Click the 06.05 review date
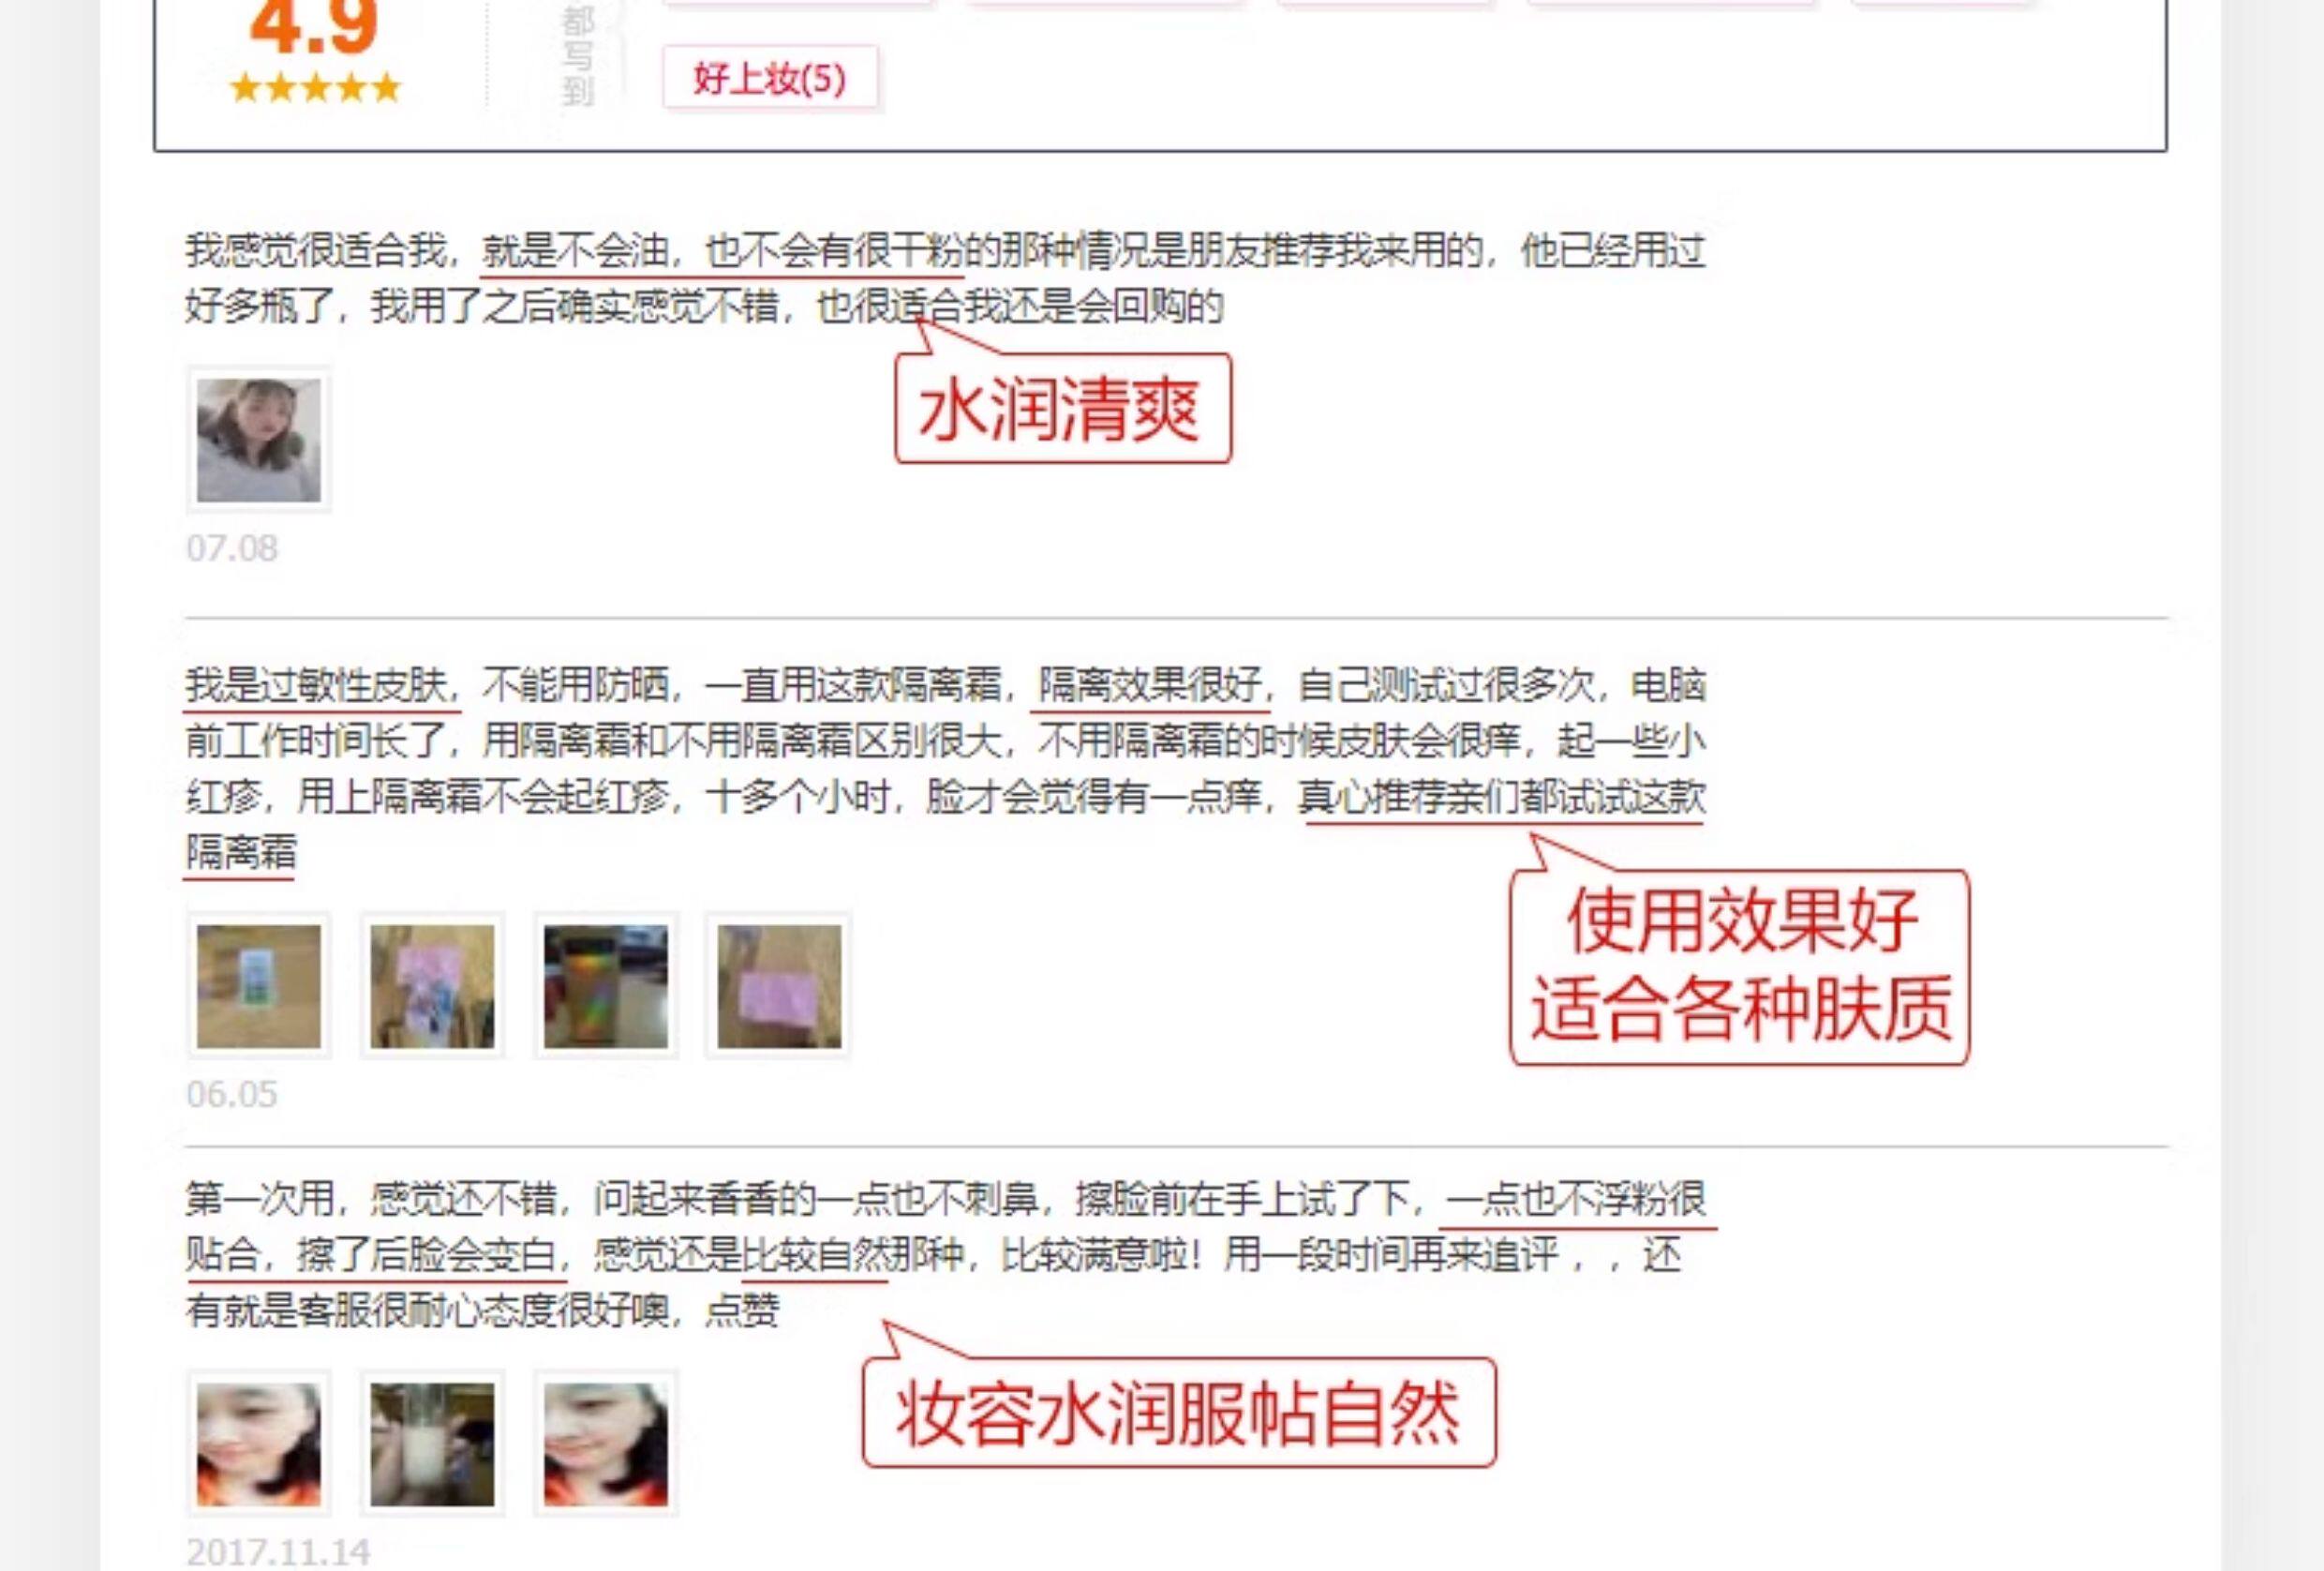The width and height of the screenshot is (2324, 1571). [x=232, y=1094]
